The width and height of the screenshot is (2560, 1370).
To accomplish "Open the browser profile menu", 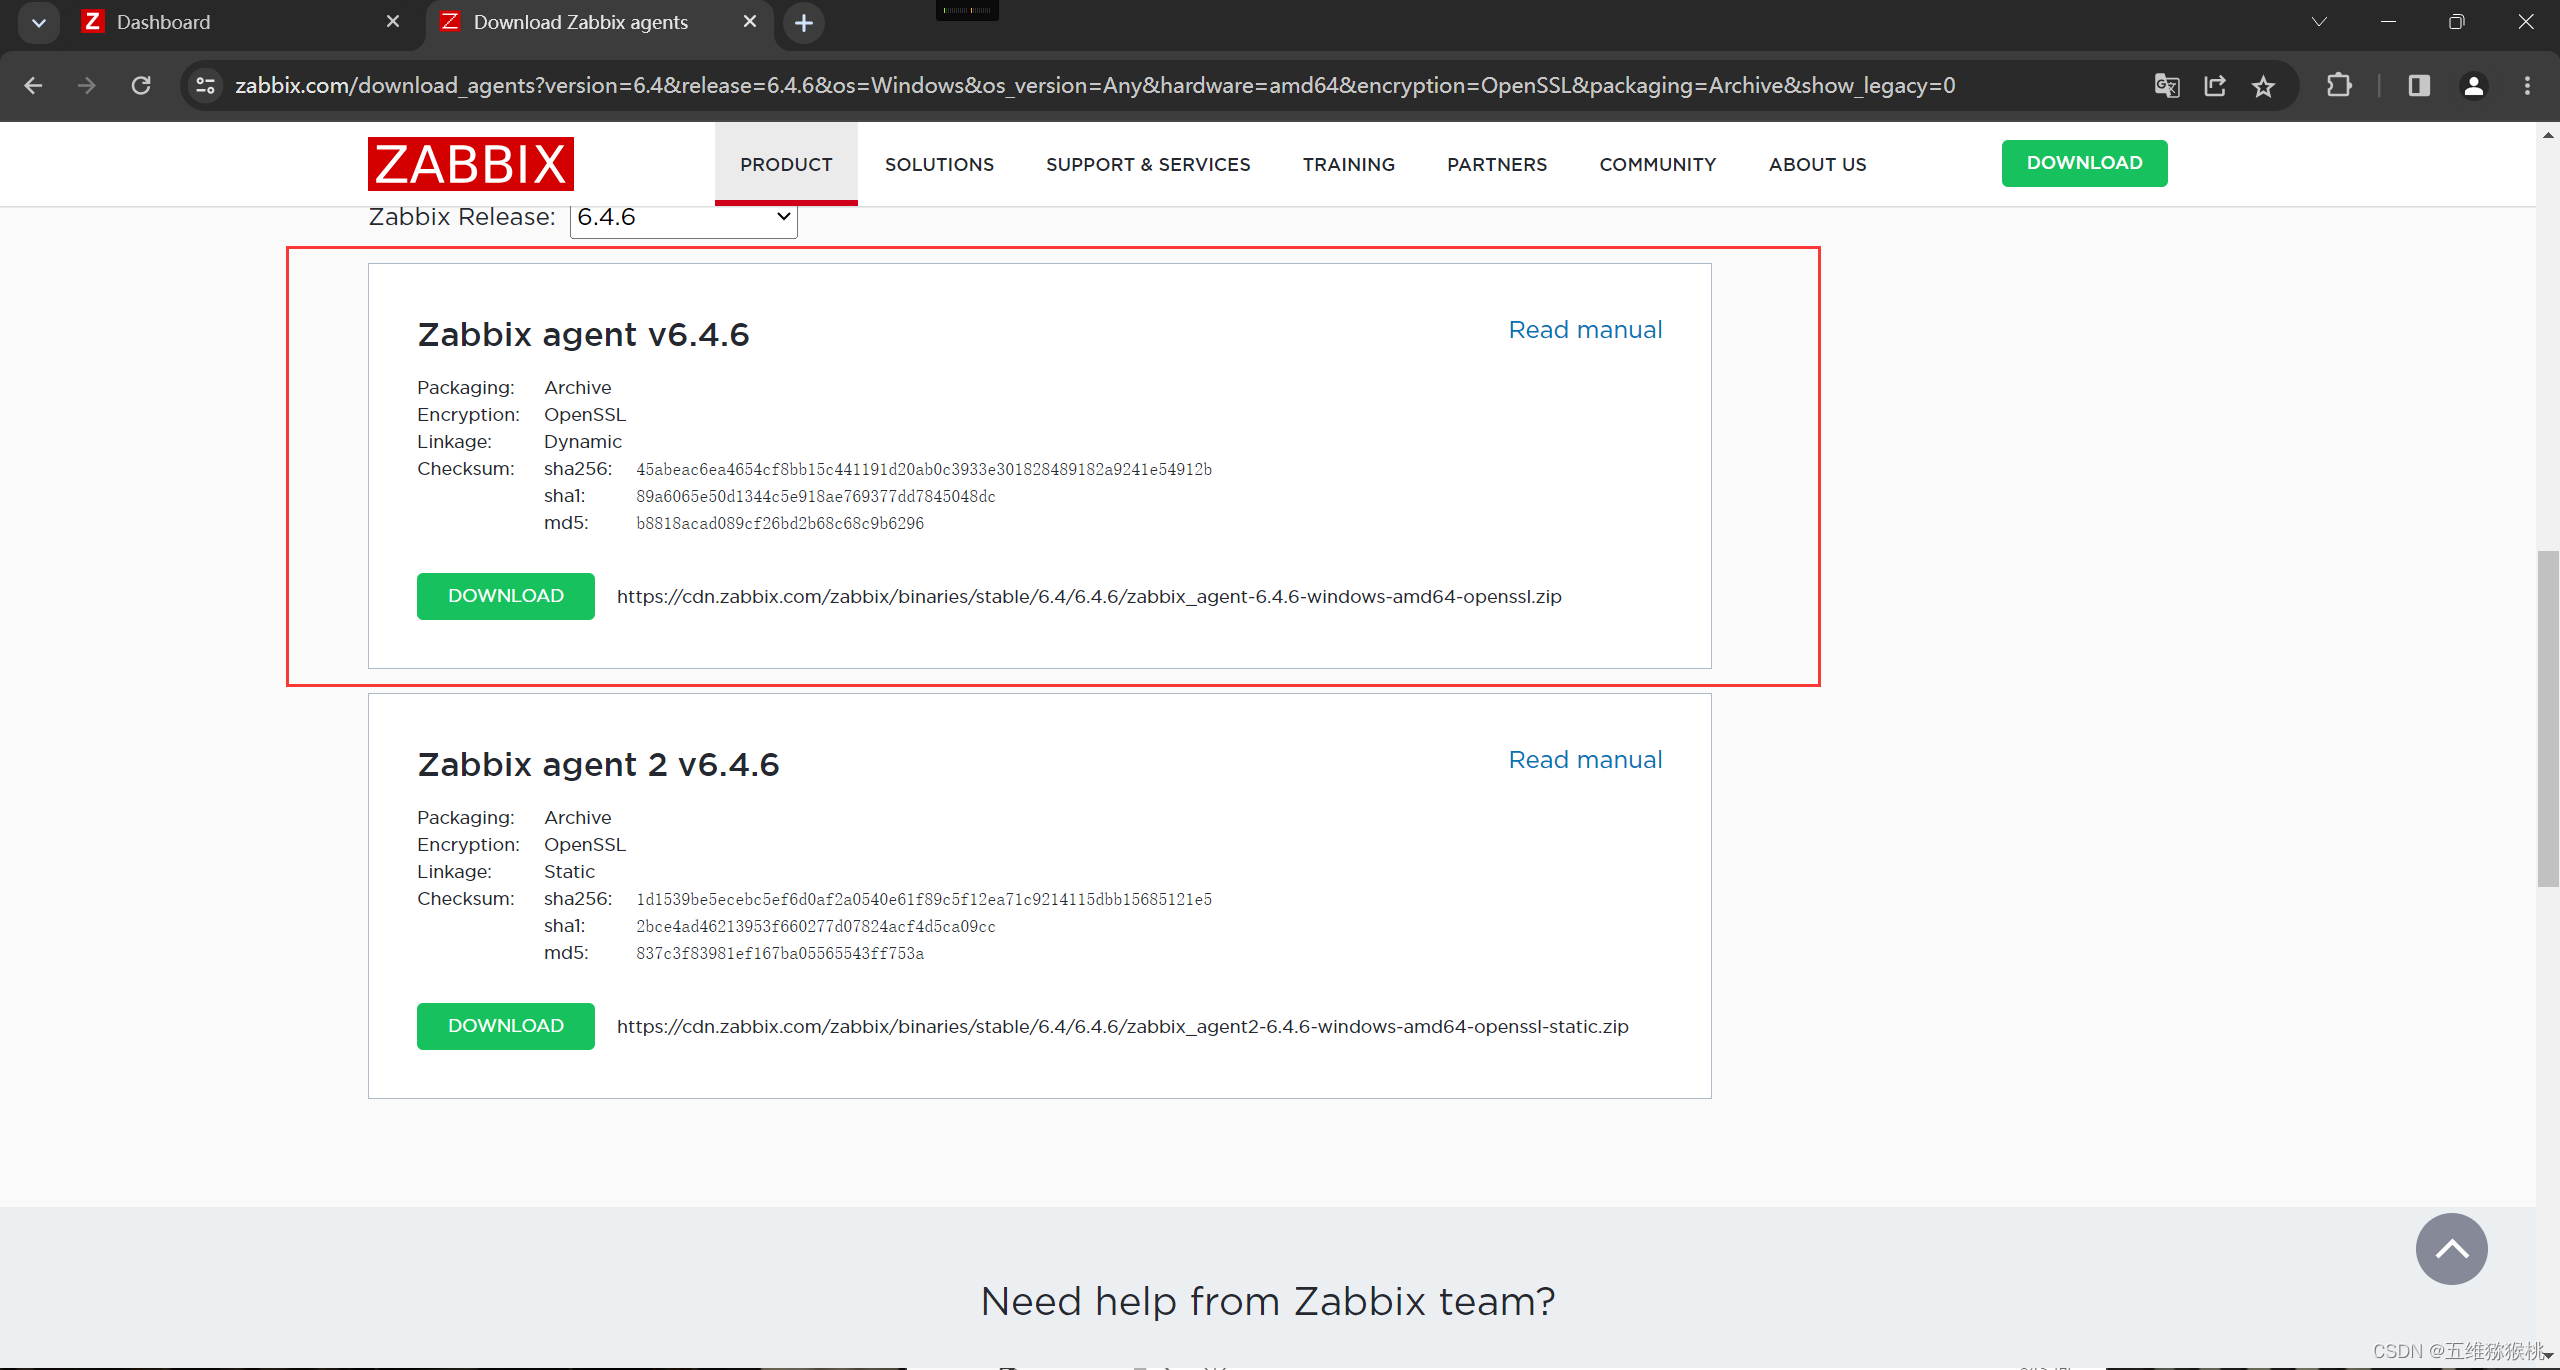I will pyautogui.click(x=2473, y=86).
